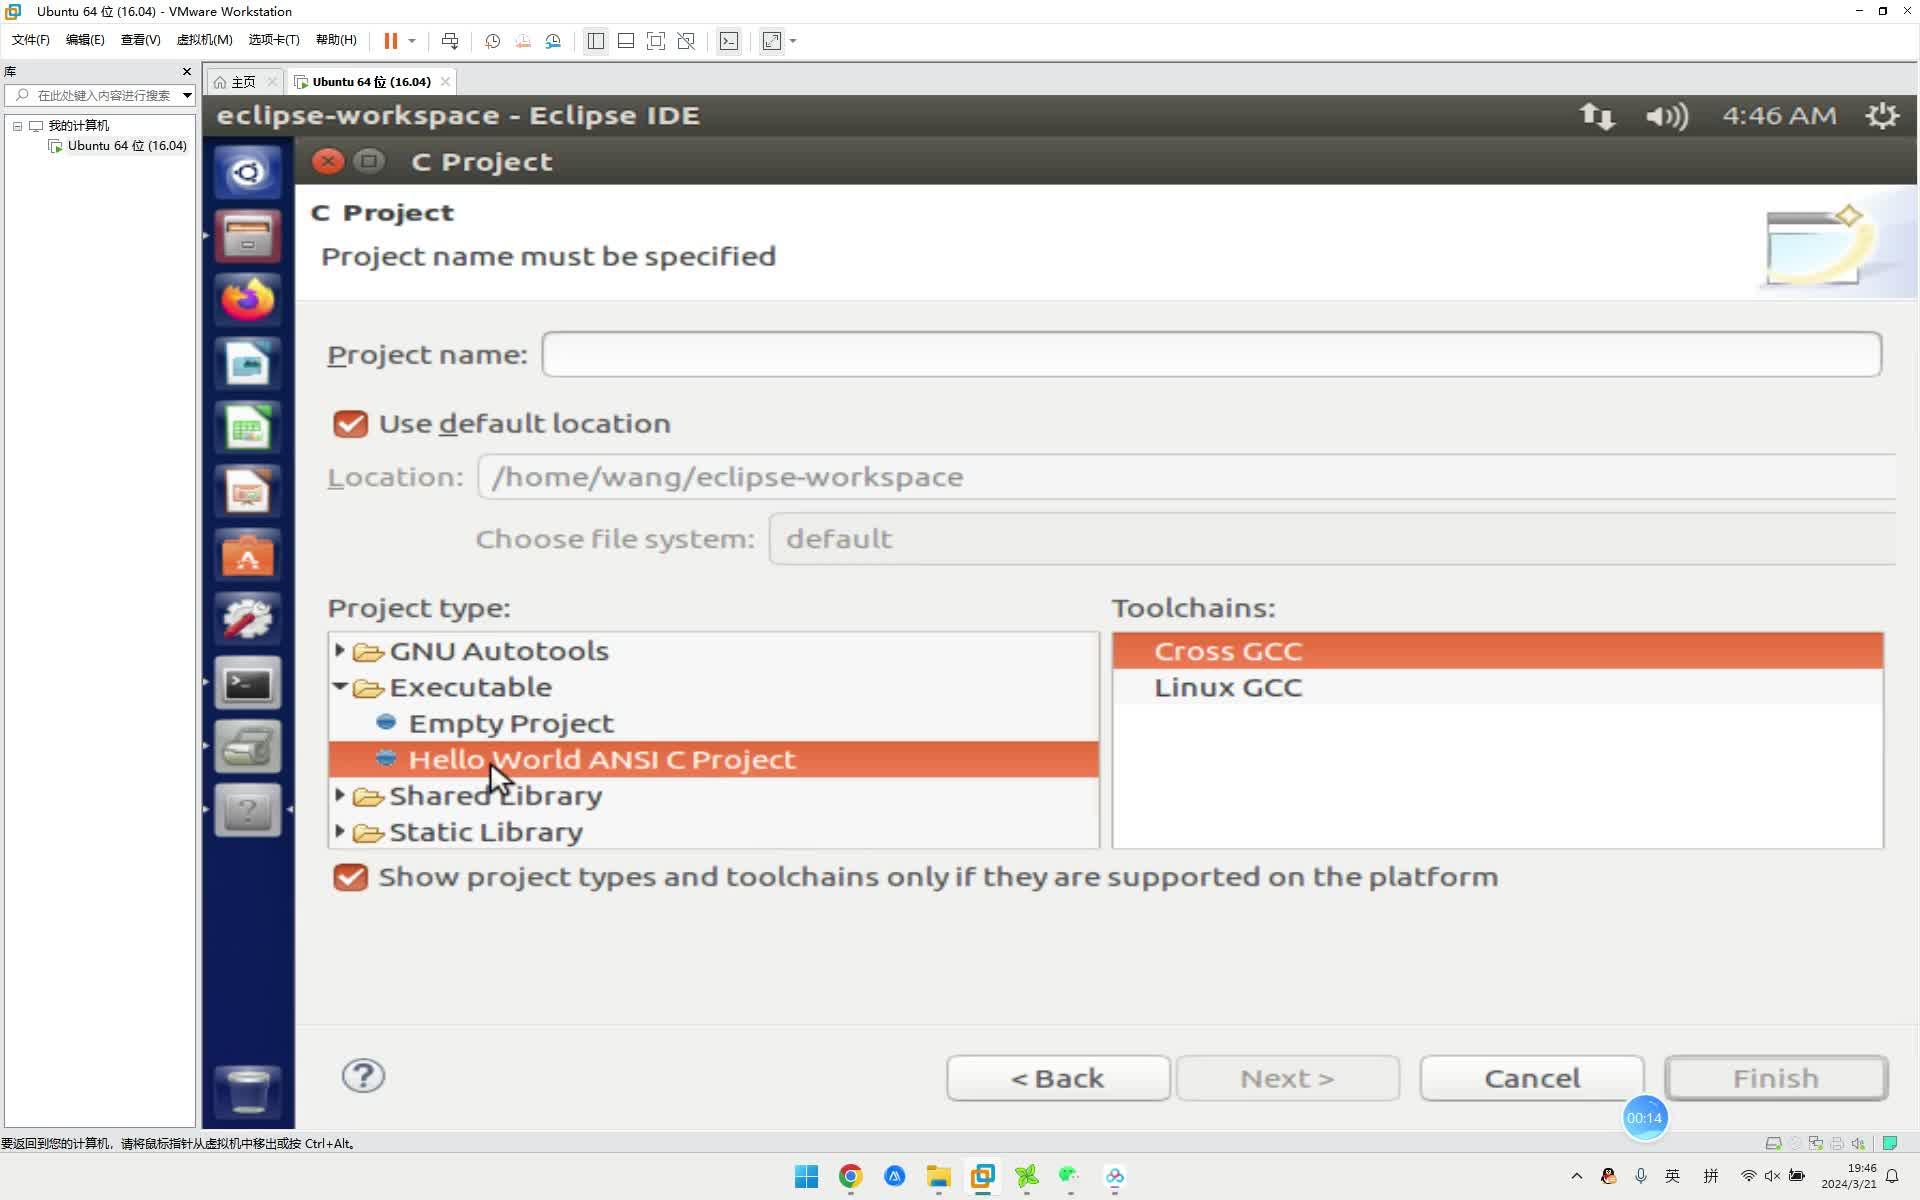
Task: Click VMware send Ctrl+Alt+Del icon
Action: coord(450,41)
